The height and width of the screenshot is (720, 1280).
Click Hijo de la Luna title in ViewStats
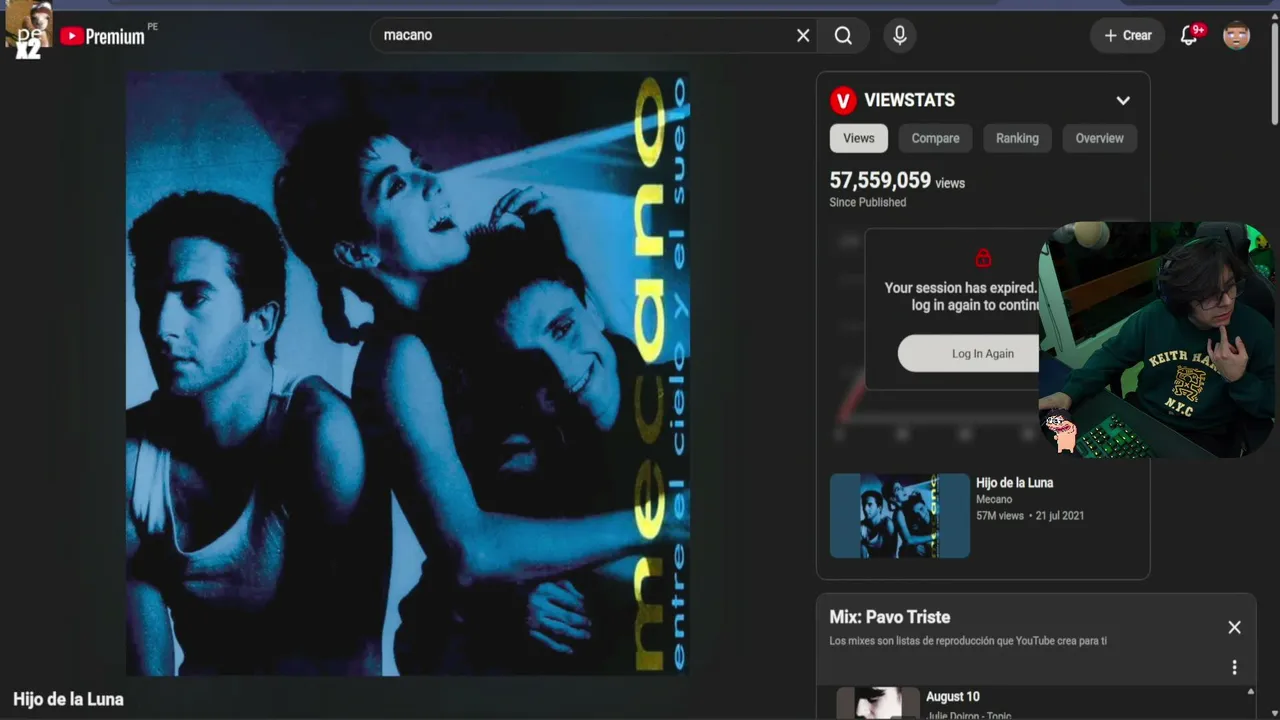pyautogui.click(x=1014, y=483)
